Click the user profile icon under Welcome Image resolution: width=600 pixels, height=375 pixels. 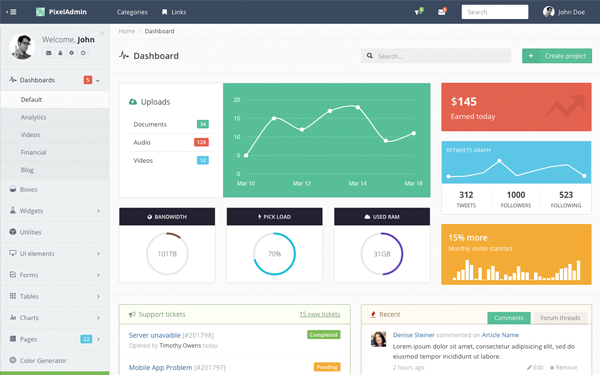pyautogui.click(x=60, y=53)
